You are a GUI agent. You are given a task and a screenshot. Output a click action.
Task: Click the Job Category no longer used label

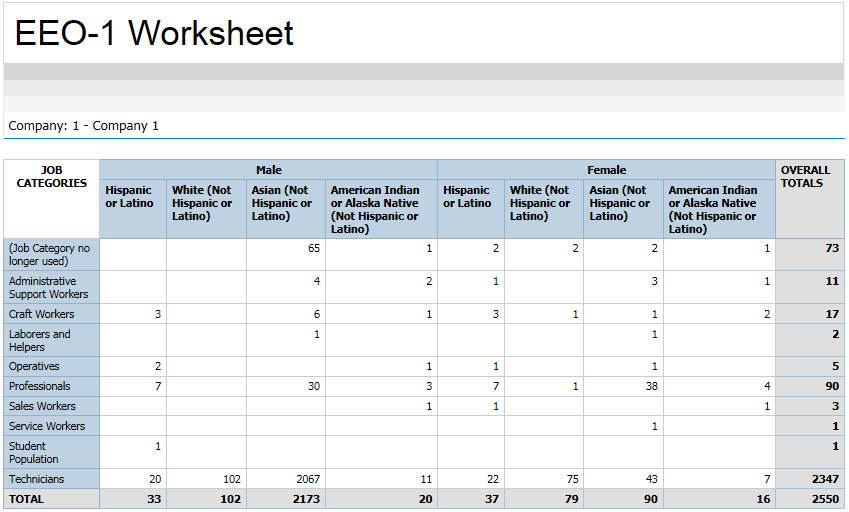[x=49, y=255]
